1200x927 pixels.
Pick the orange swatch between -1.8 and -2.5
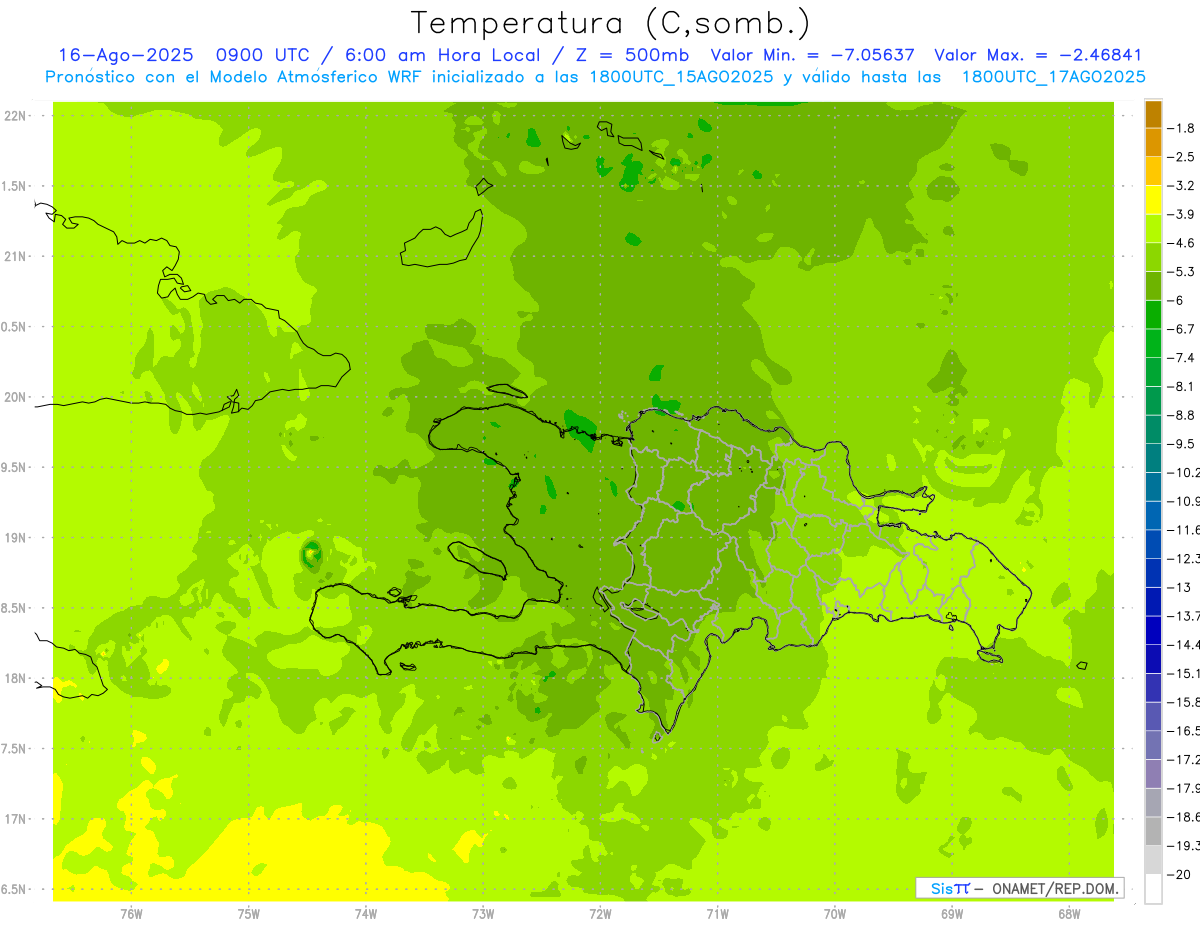pos(1153,143)
